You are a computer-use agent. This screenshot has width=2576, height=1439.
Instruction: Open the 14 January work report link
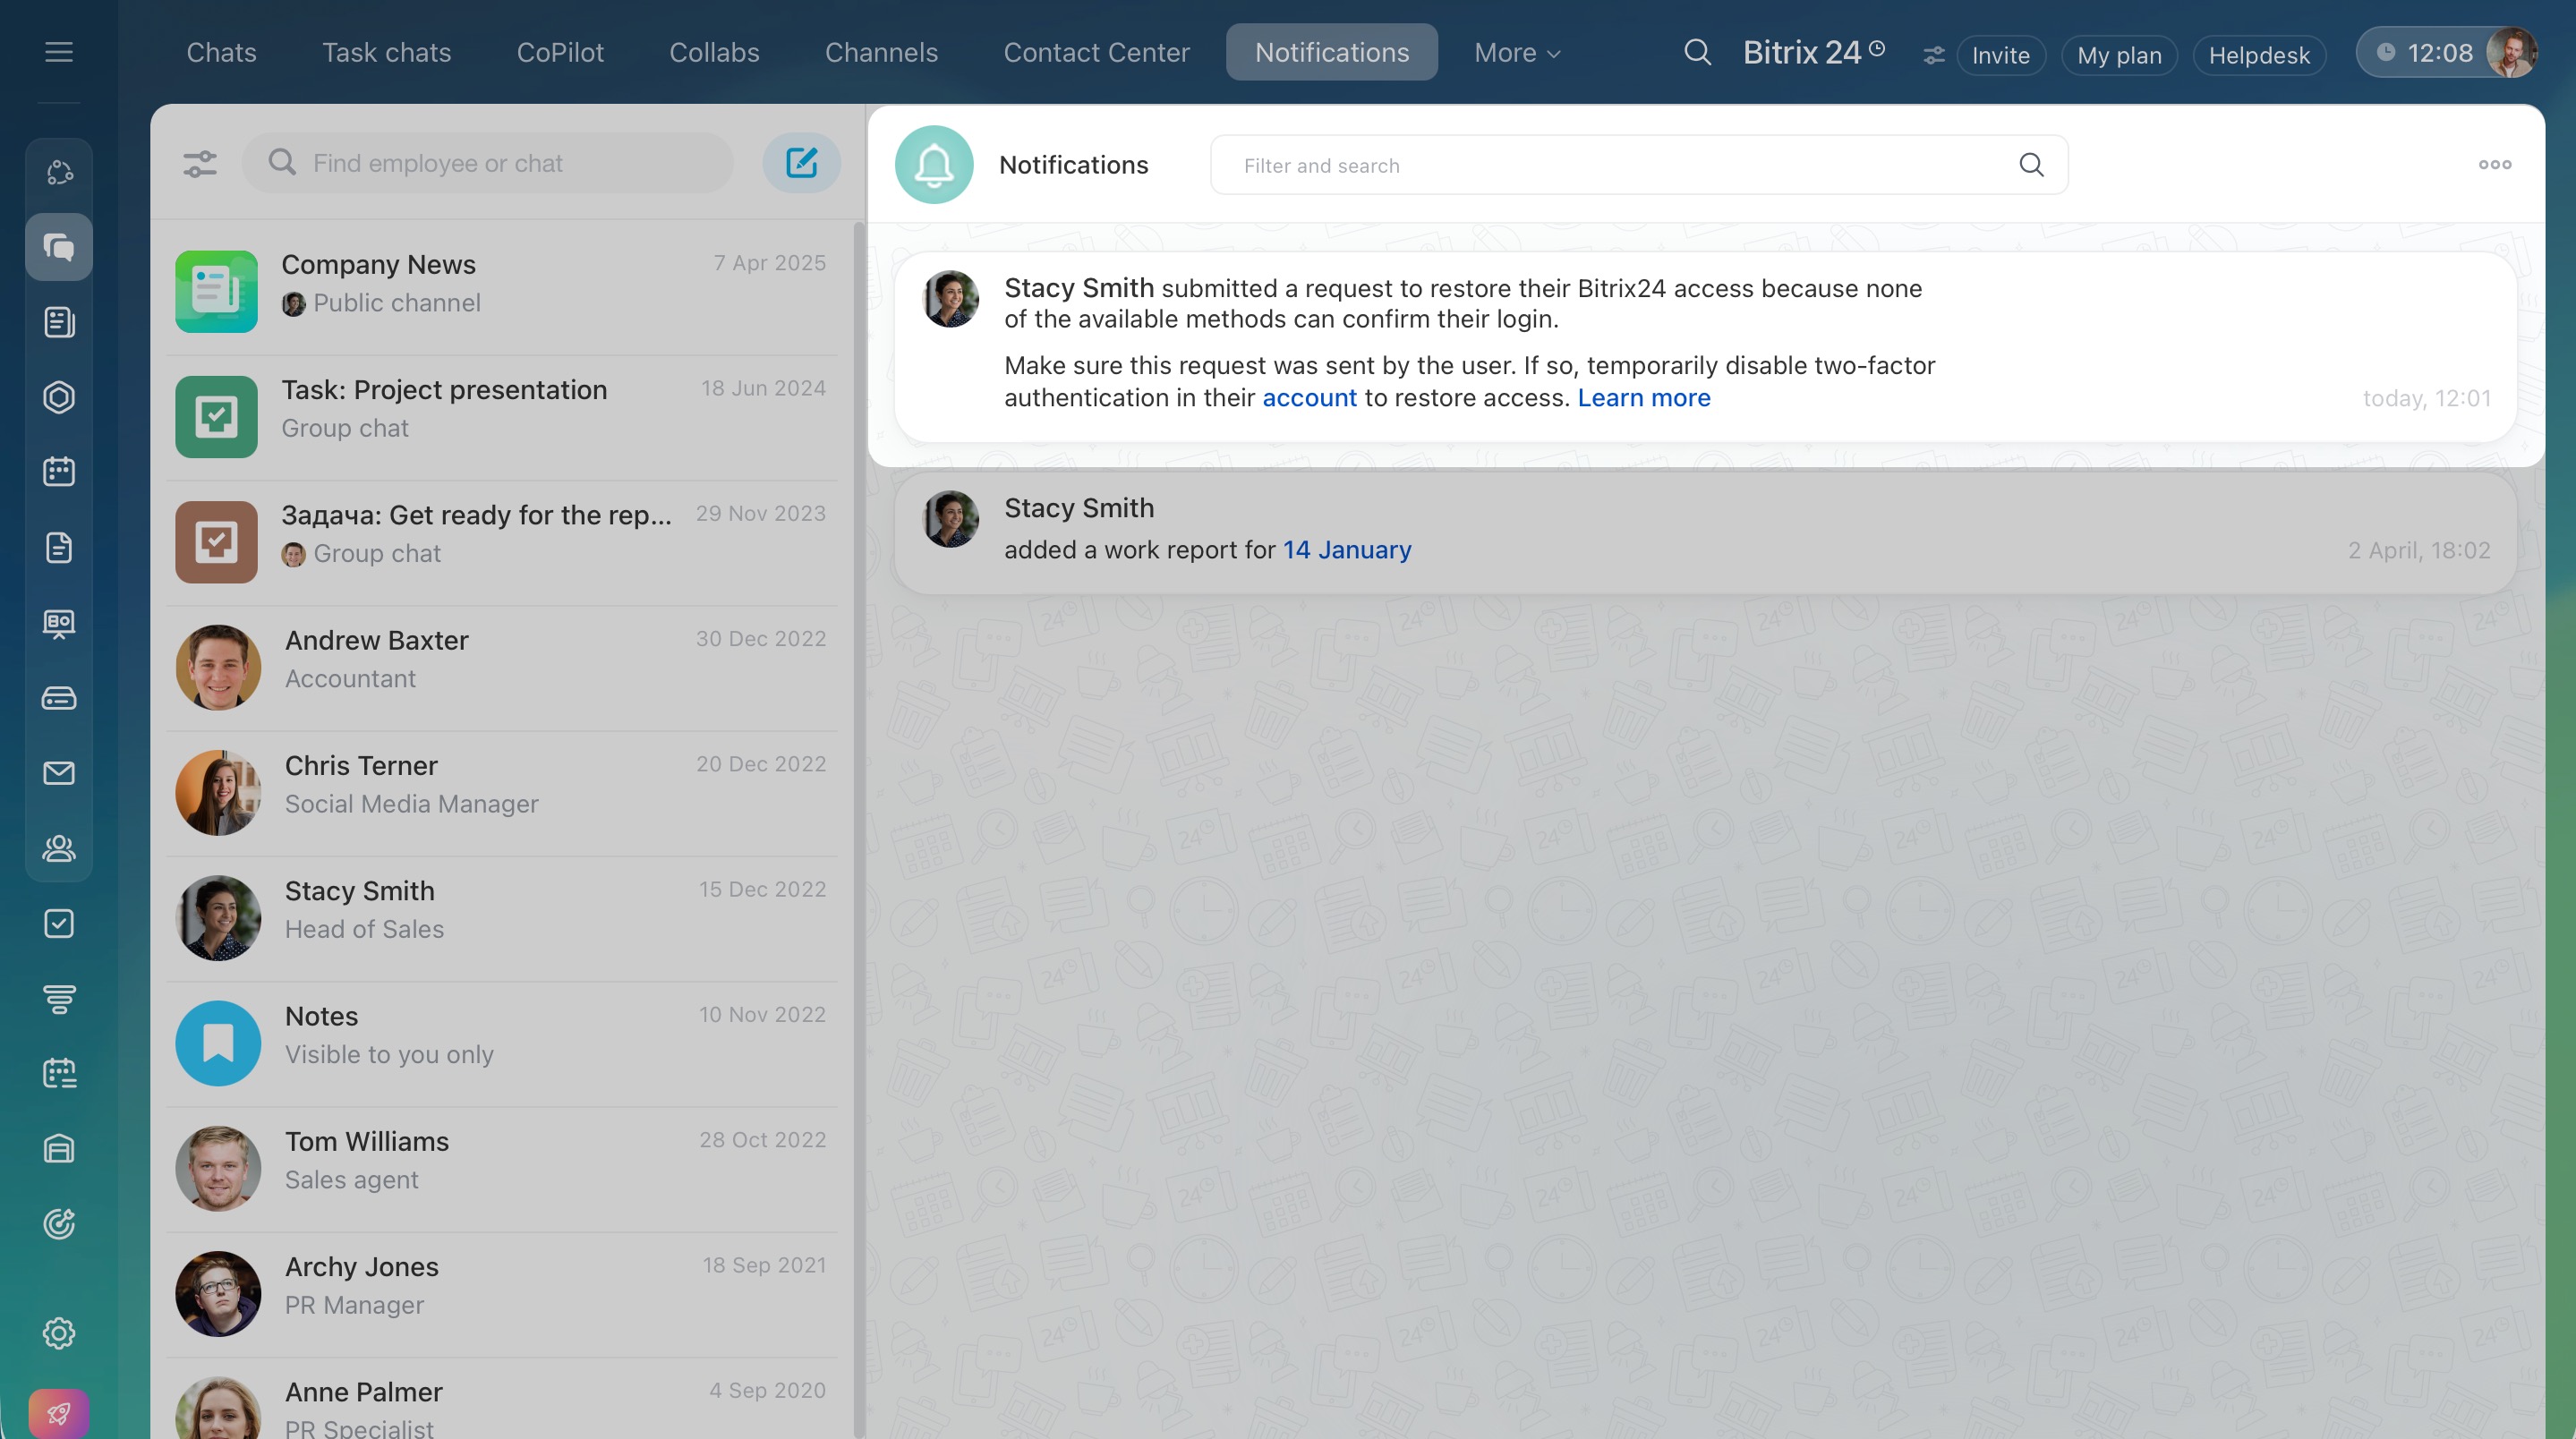click(1346, 550)
